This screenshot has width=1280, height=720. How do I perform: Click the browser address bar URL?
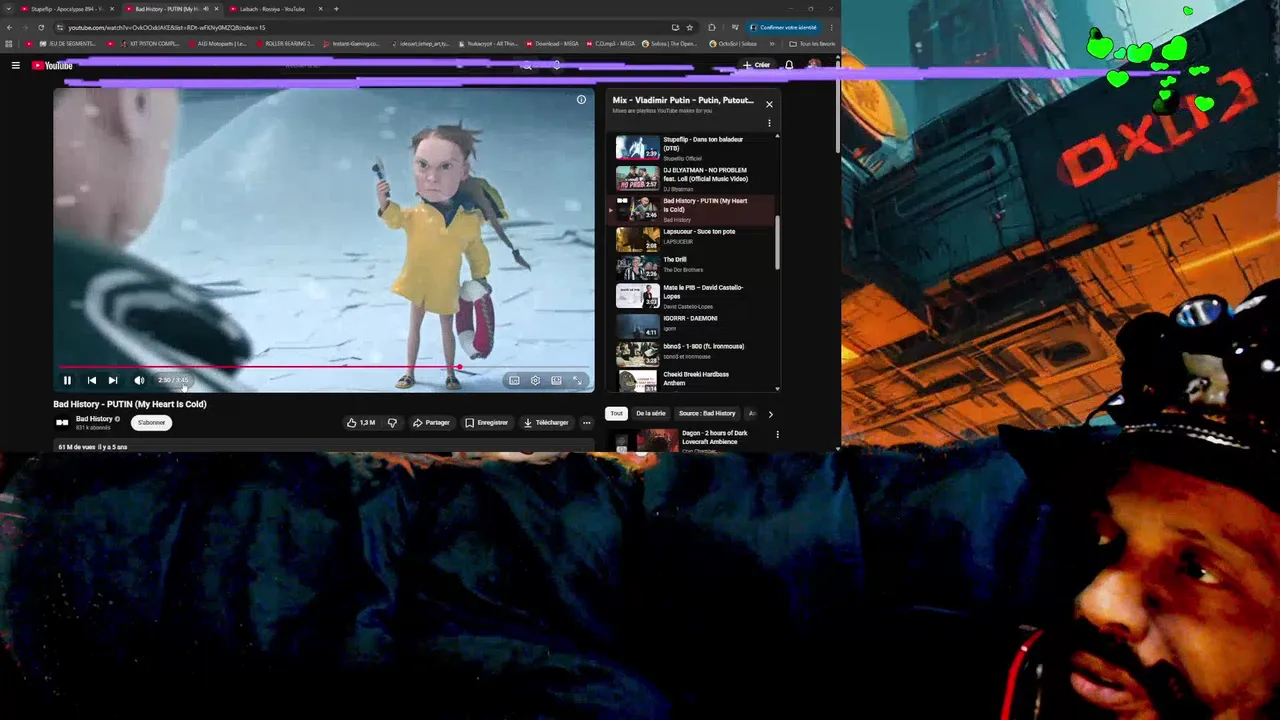tap(167, 27)
